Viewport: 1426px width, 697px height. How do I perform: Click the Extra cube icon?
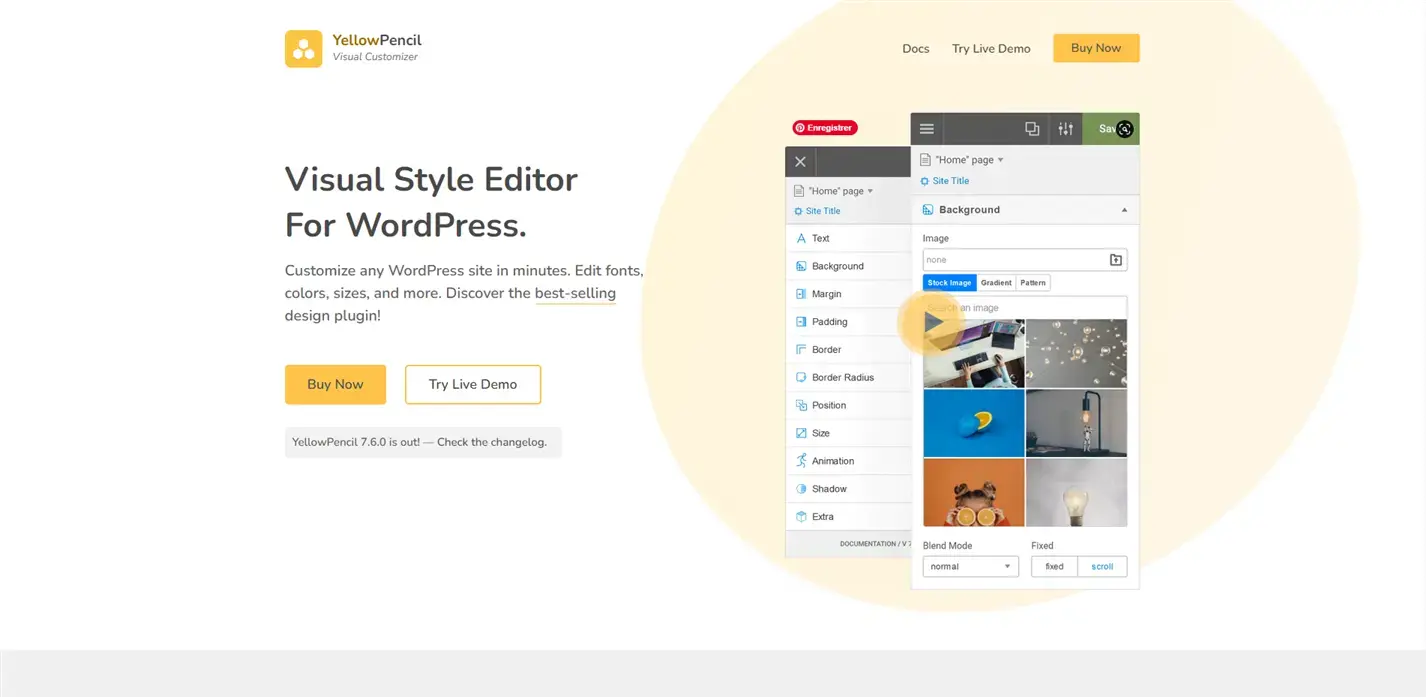coord(801,517)
